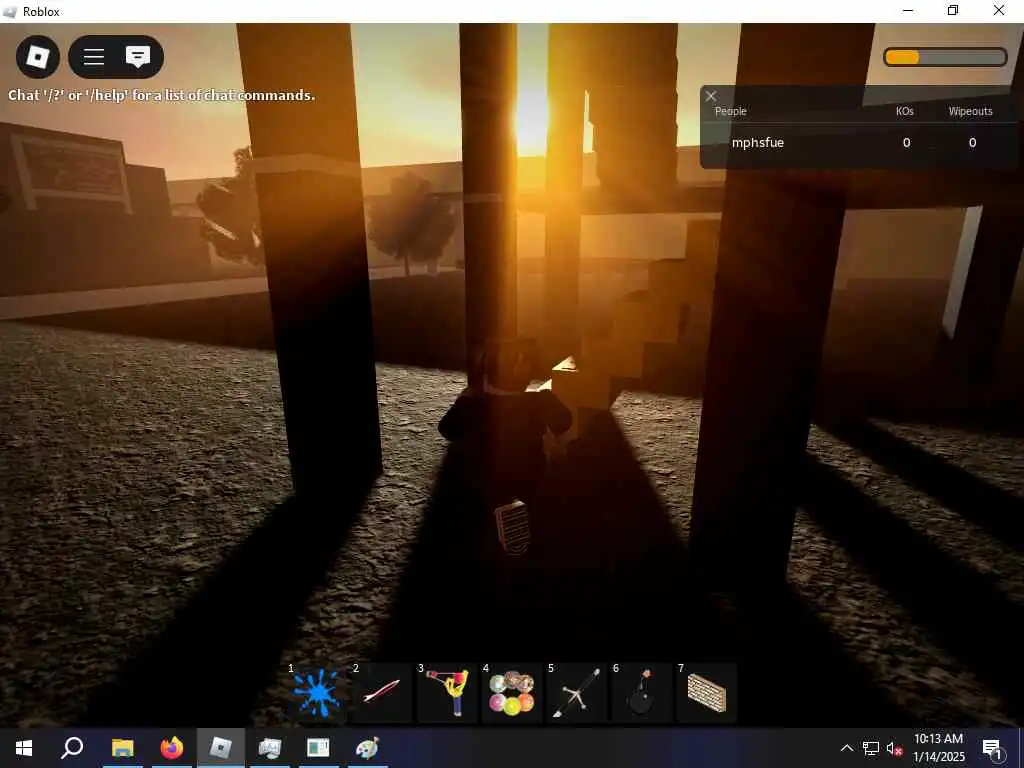Equip the sword tool in slot 5
Screen dimensions: 1024x768
coord(577,693)
